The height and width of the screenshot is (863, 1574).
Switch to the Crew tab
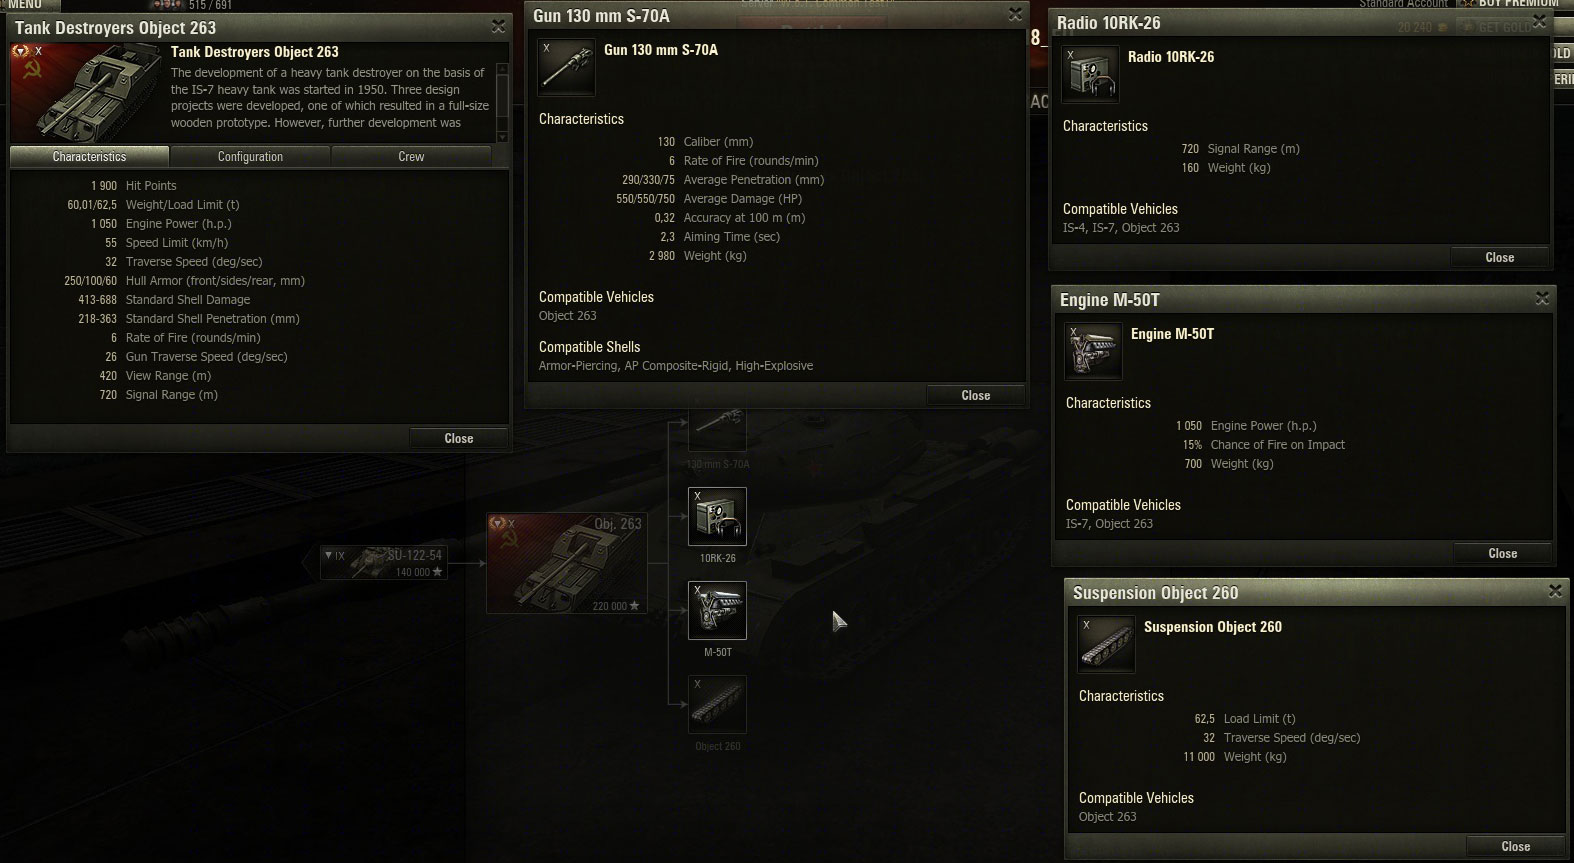point(411,157)
